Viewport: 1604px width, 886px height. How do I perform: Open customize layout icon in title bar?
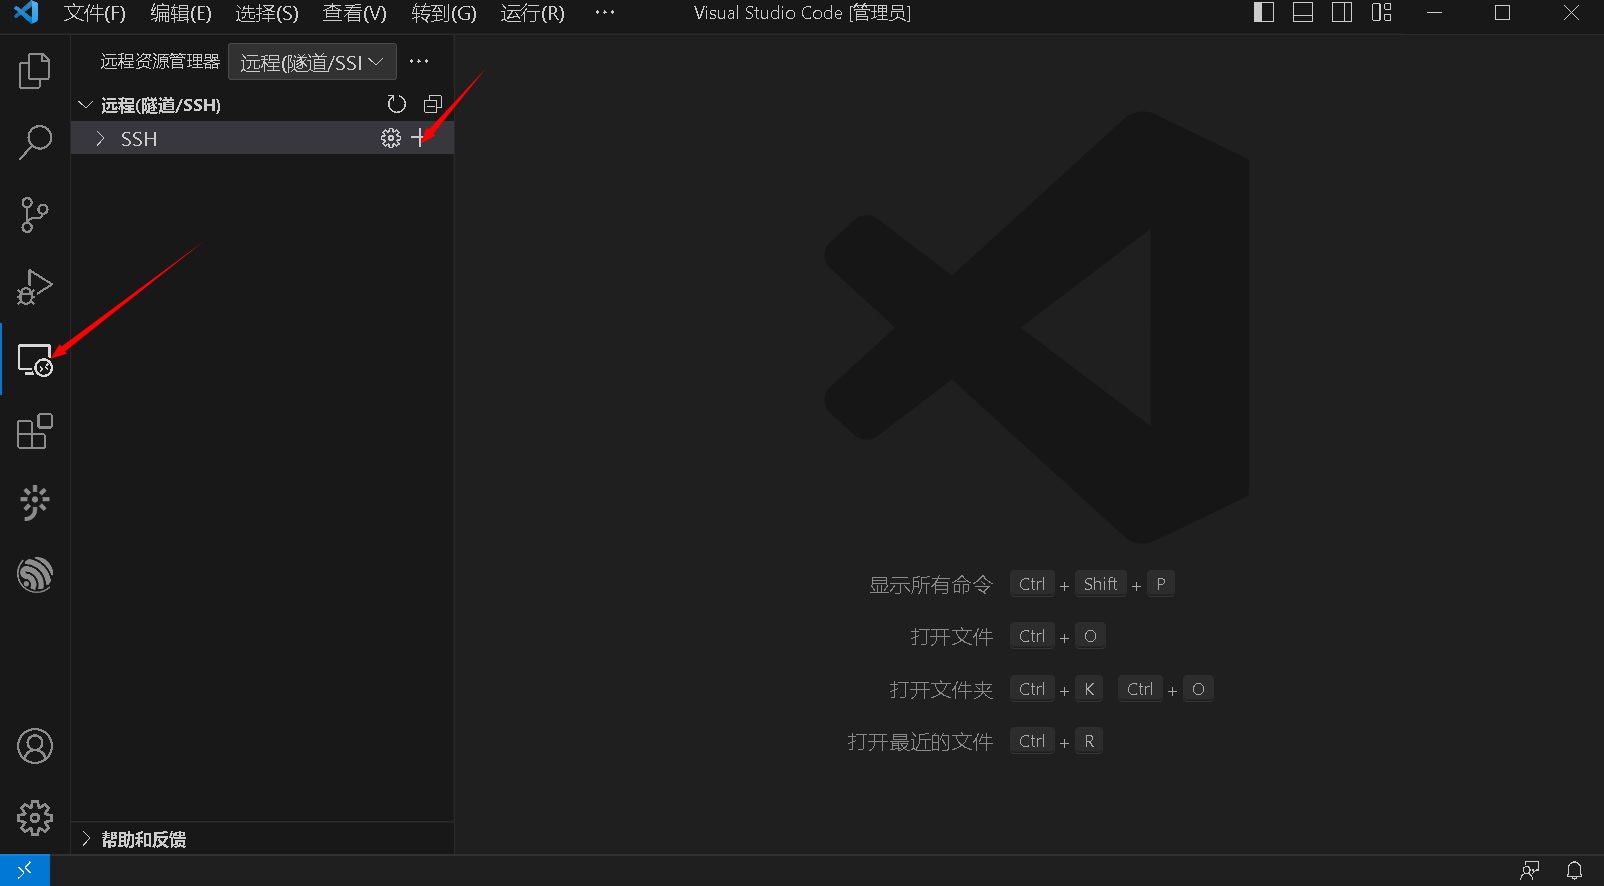click(1381, 13)
